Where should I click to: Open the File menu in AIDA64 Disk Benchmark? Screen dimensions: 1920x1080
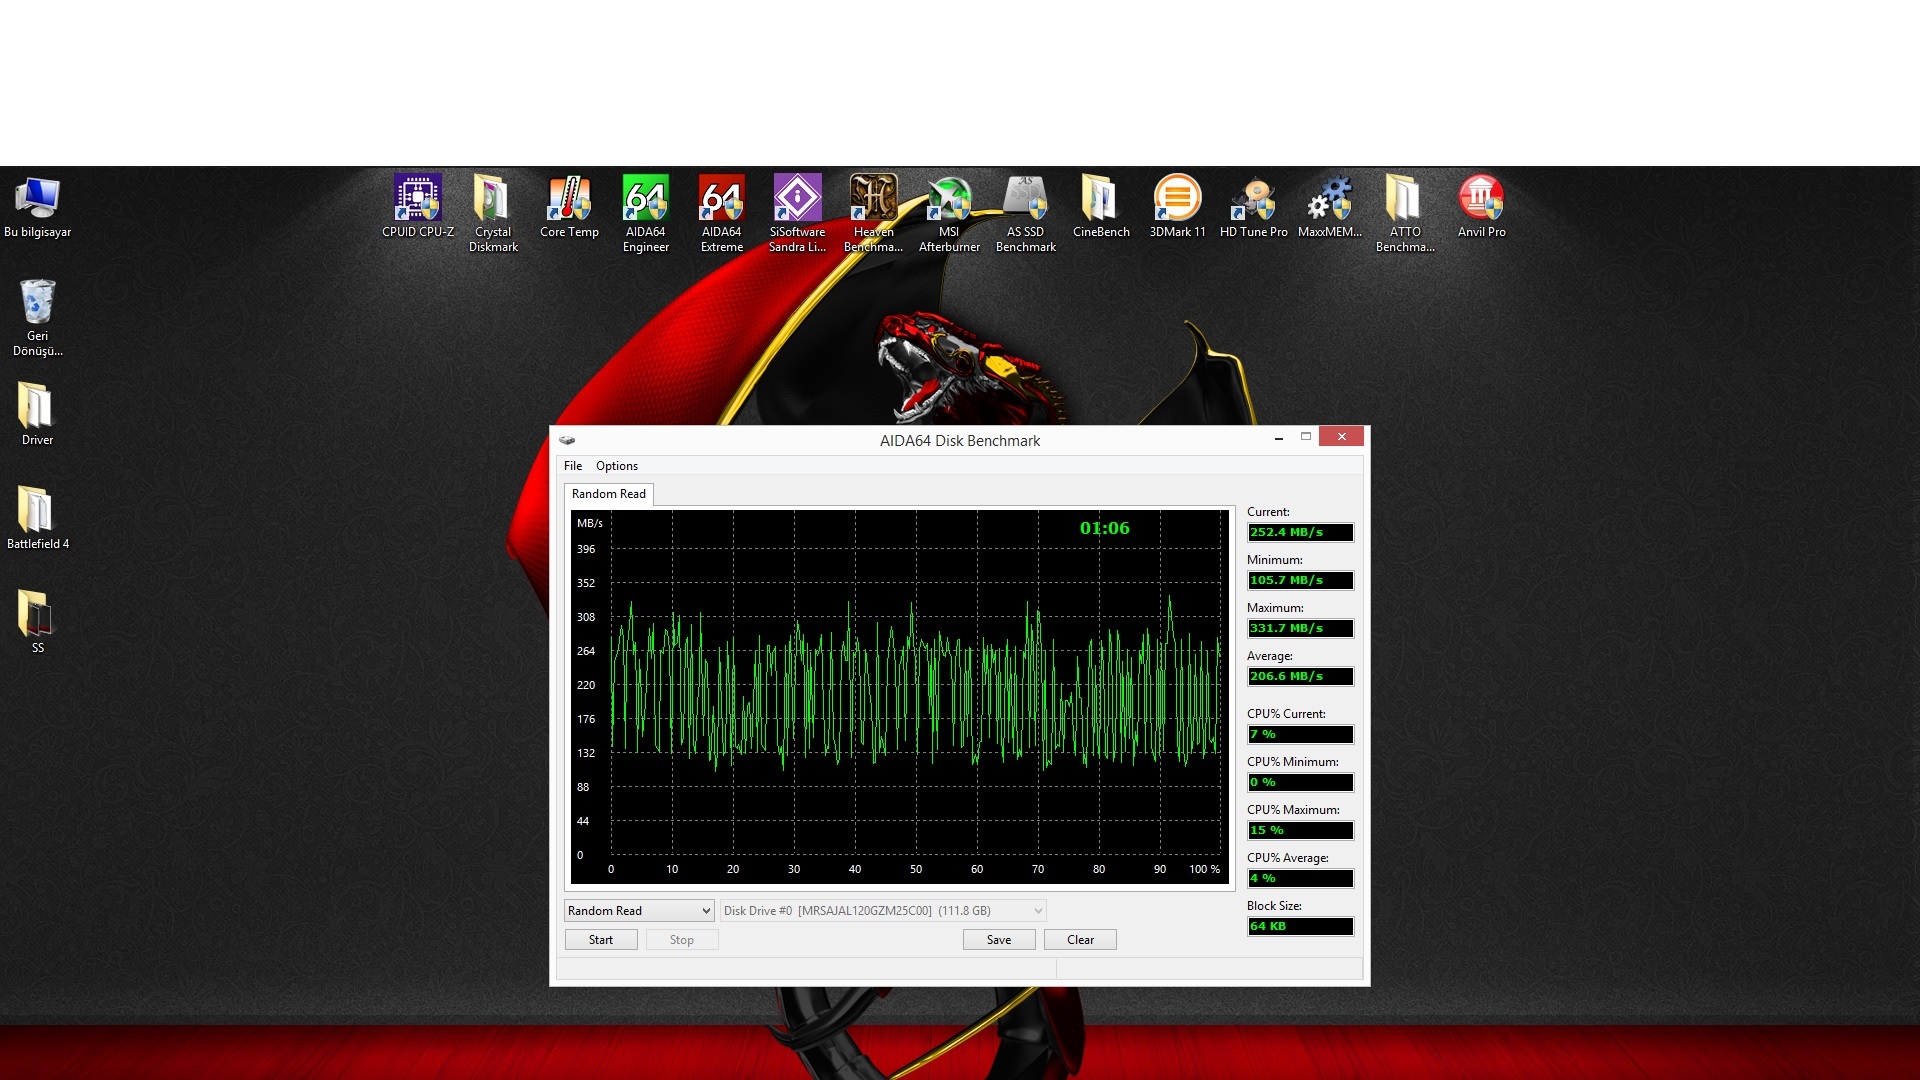pyautogui.click(x=573, y=466)
